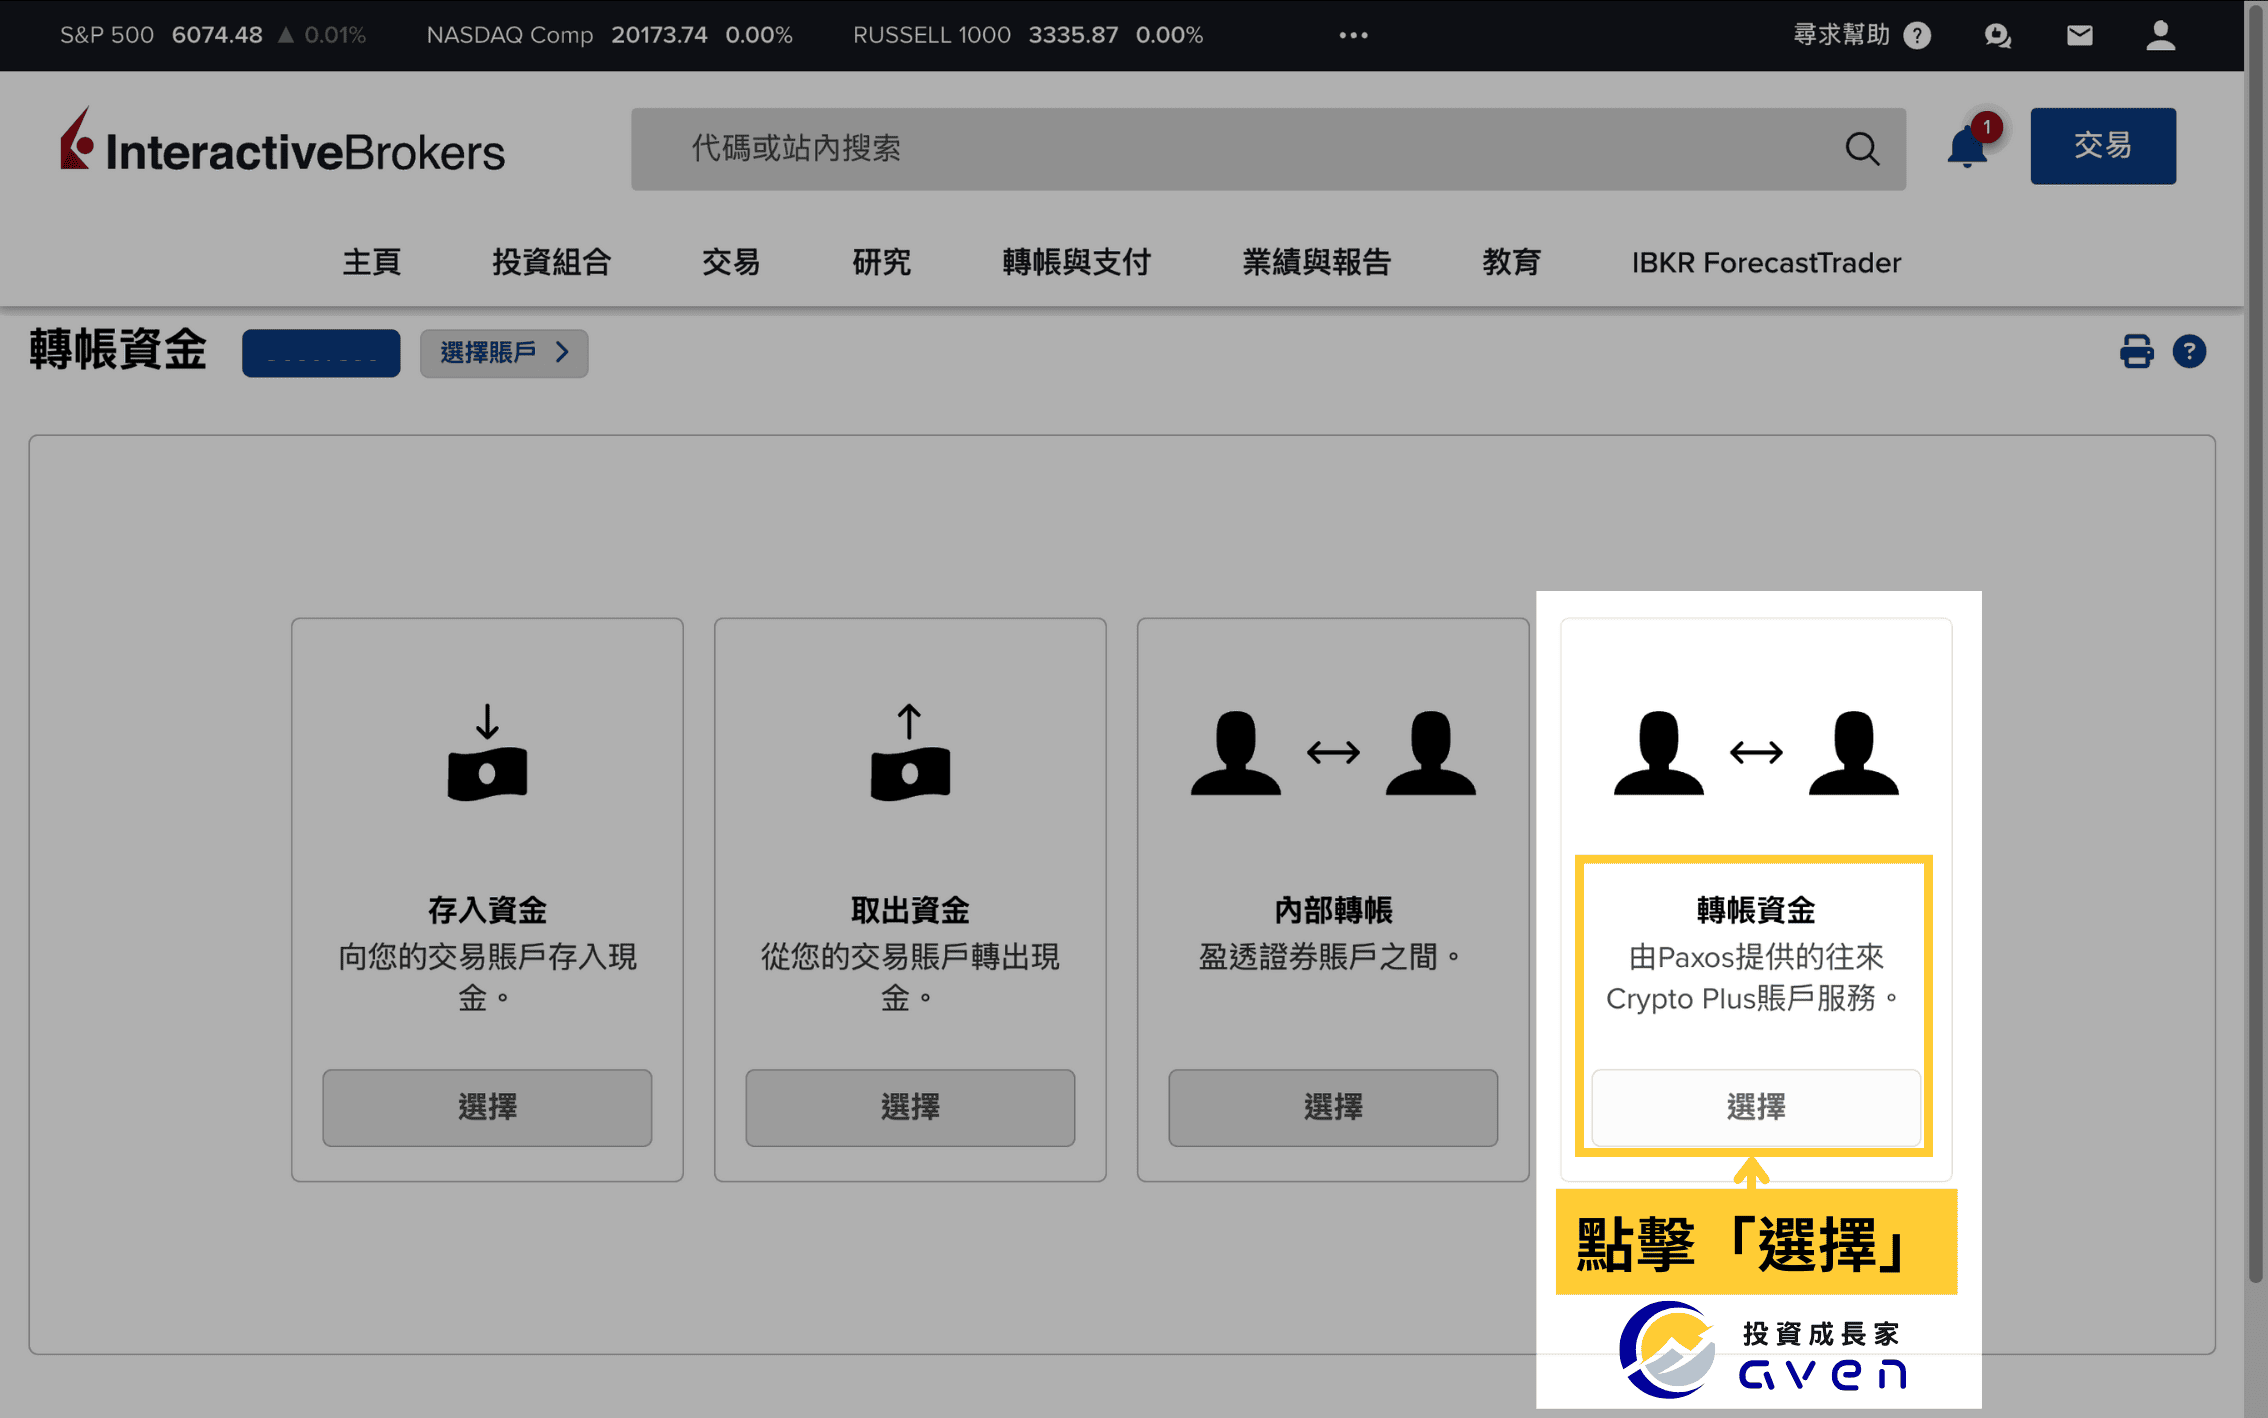The width and height of the screenshot is (2268, 1418).
Task: Click the search magnifier icon
Action: (x=1861, y=149)
